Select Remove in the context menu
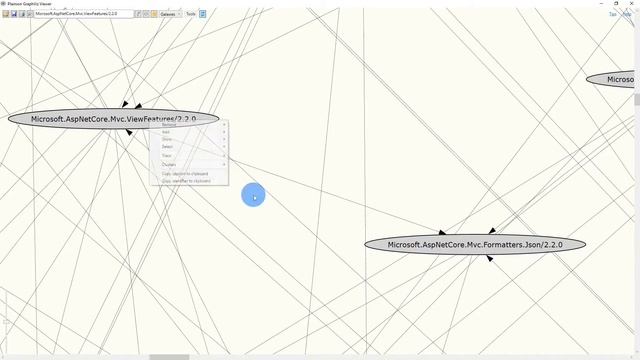640x360 pixels. click(190, 124)
